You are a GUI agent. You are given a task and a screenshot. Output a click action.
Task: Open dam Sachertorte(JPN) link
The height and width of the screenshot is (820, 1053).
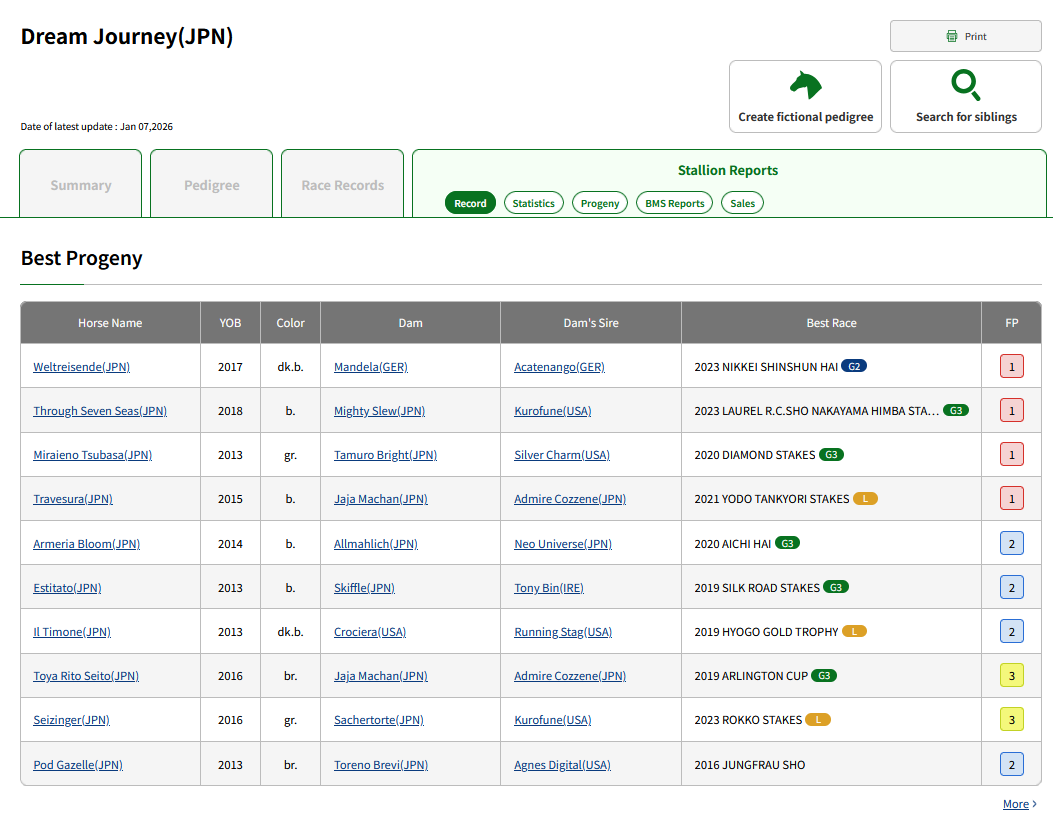[x=379, y=720]
